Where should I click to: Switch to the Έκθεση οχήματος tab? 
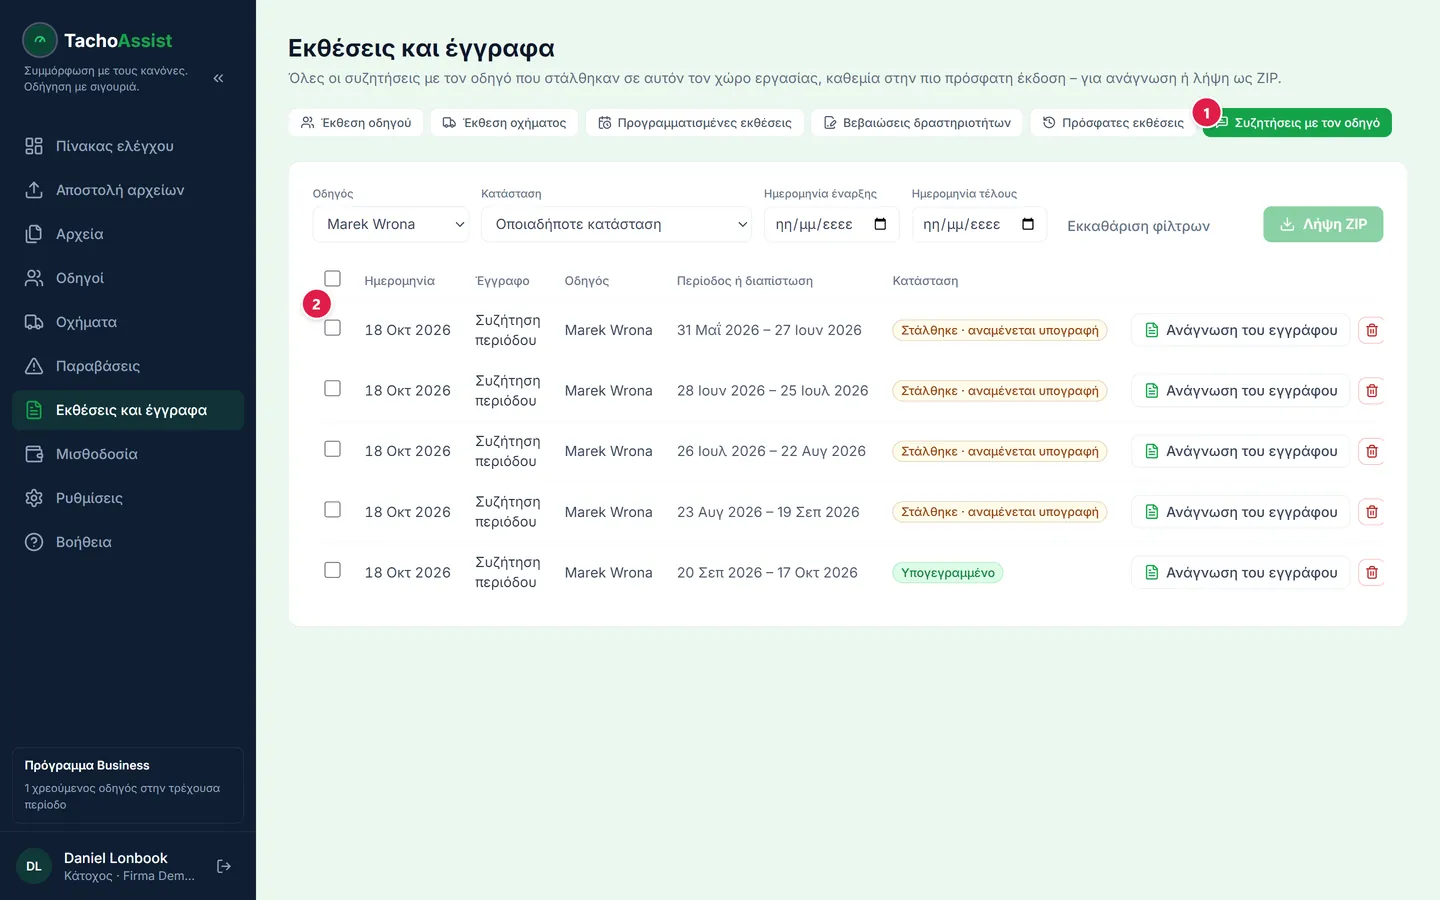pyautogui.click(x=504, y=123)
